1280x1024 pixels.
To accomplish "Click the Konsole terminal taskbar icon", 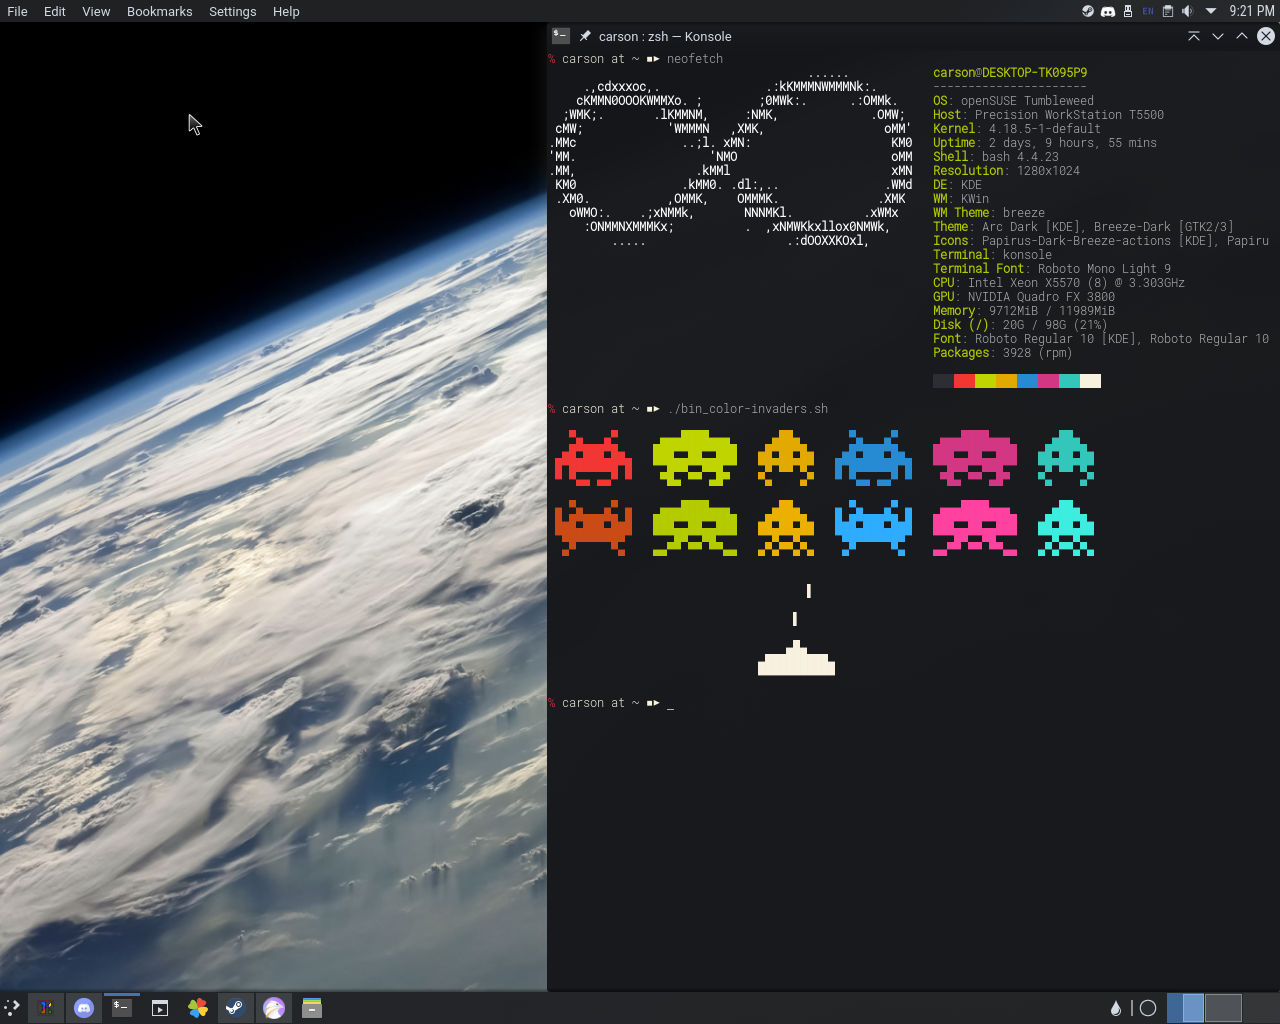I will [x=122, y=1008].
